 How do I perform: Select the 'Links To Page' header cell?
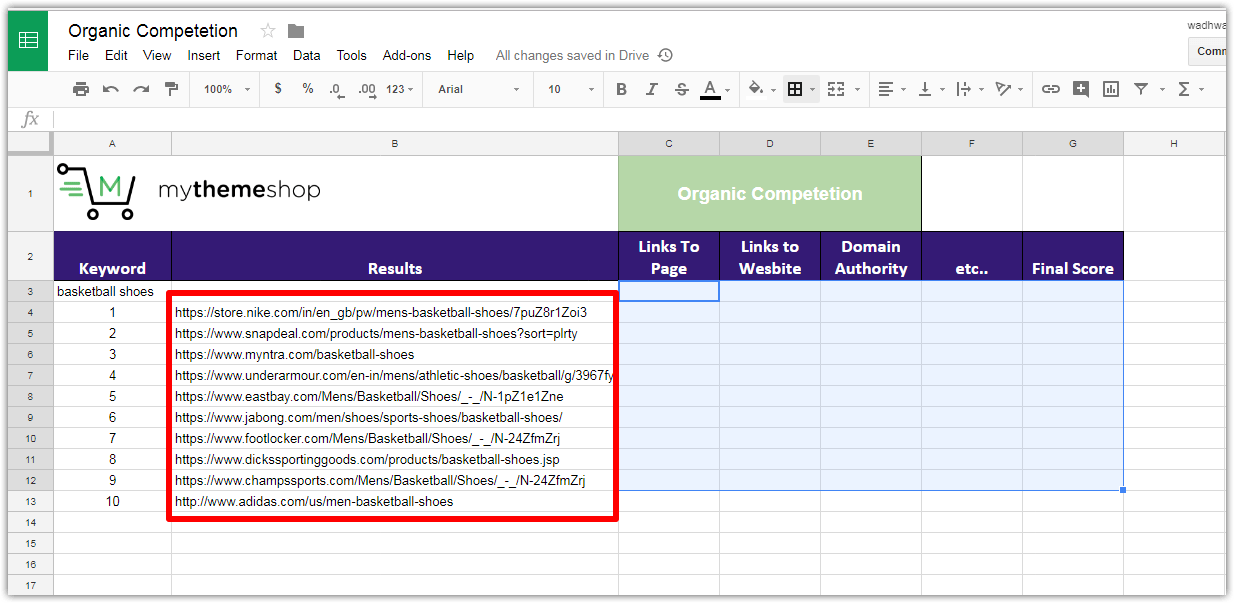pyautogui.click(x=669, y=256)
